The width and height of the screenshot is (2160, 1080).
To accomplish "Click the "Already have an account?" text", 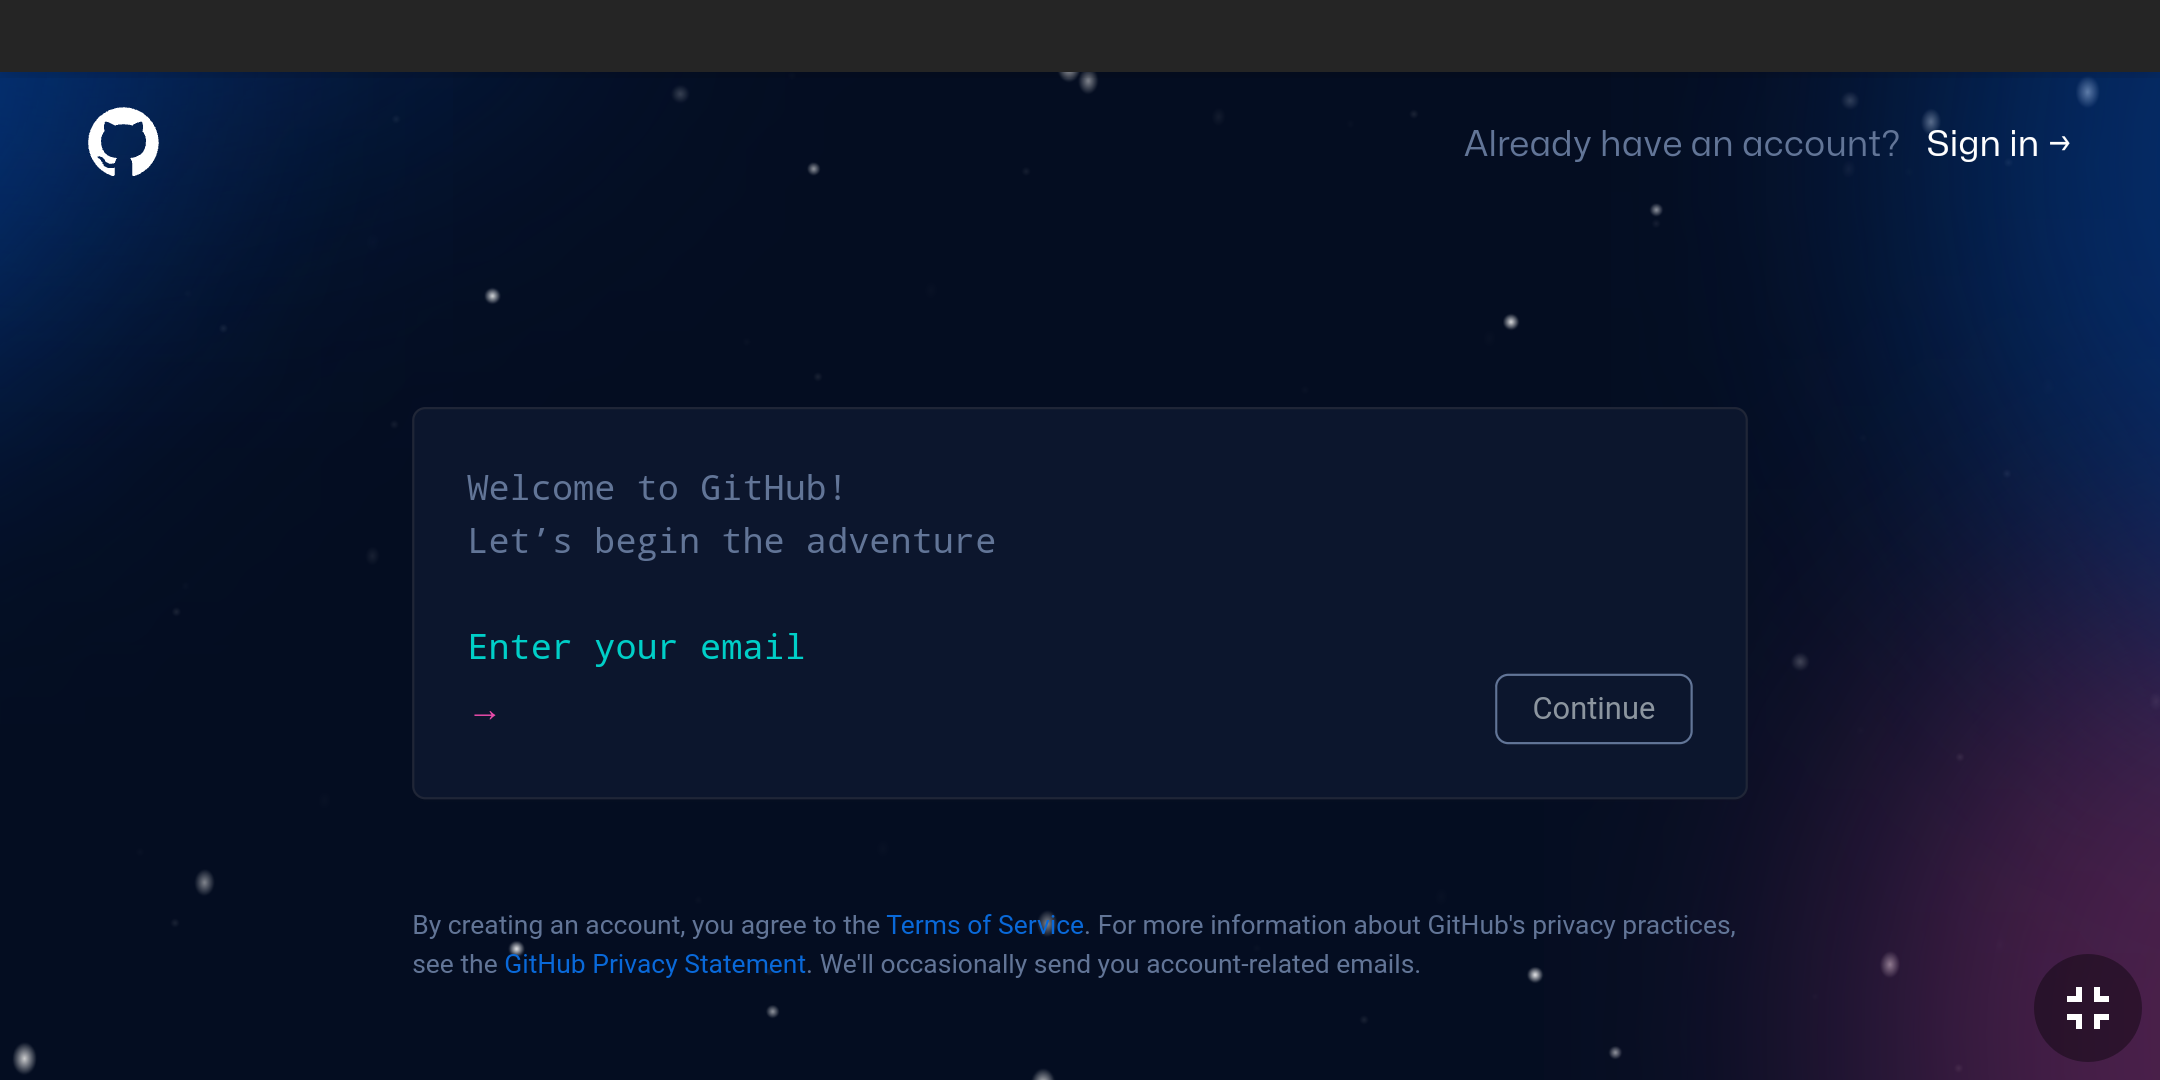I will (1681, 144).
